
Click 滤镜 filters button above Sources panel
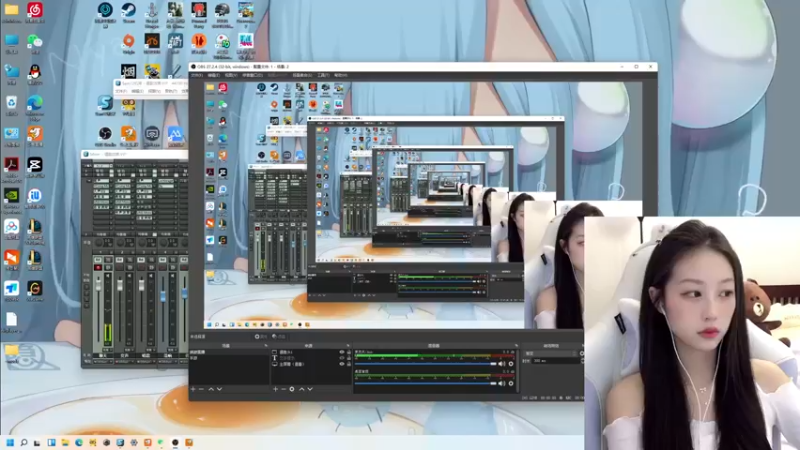click(x=279, y=337)
